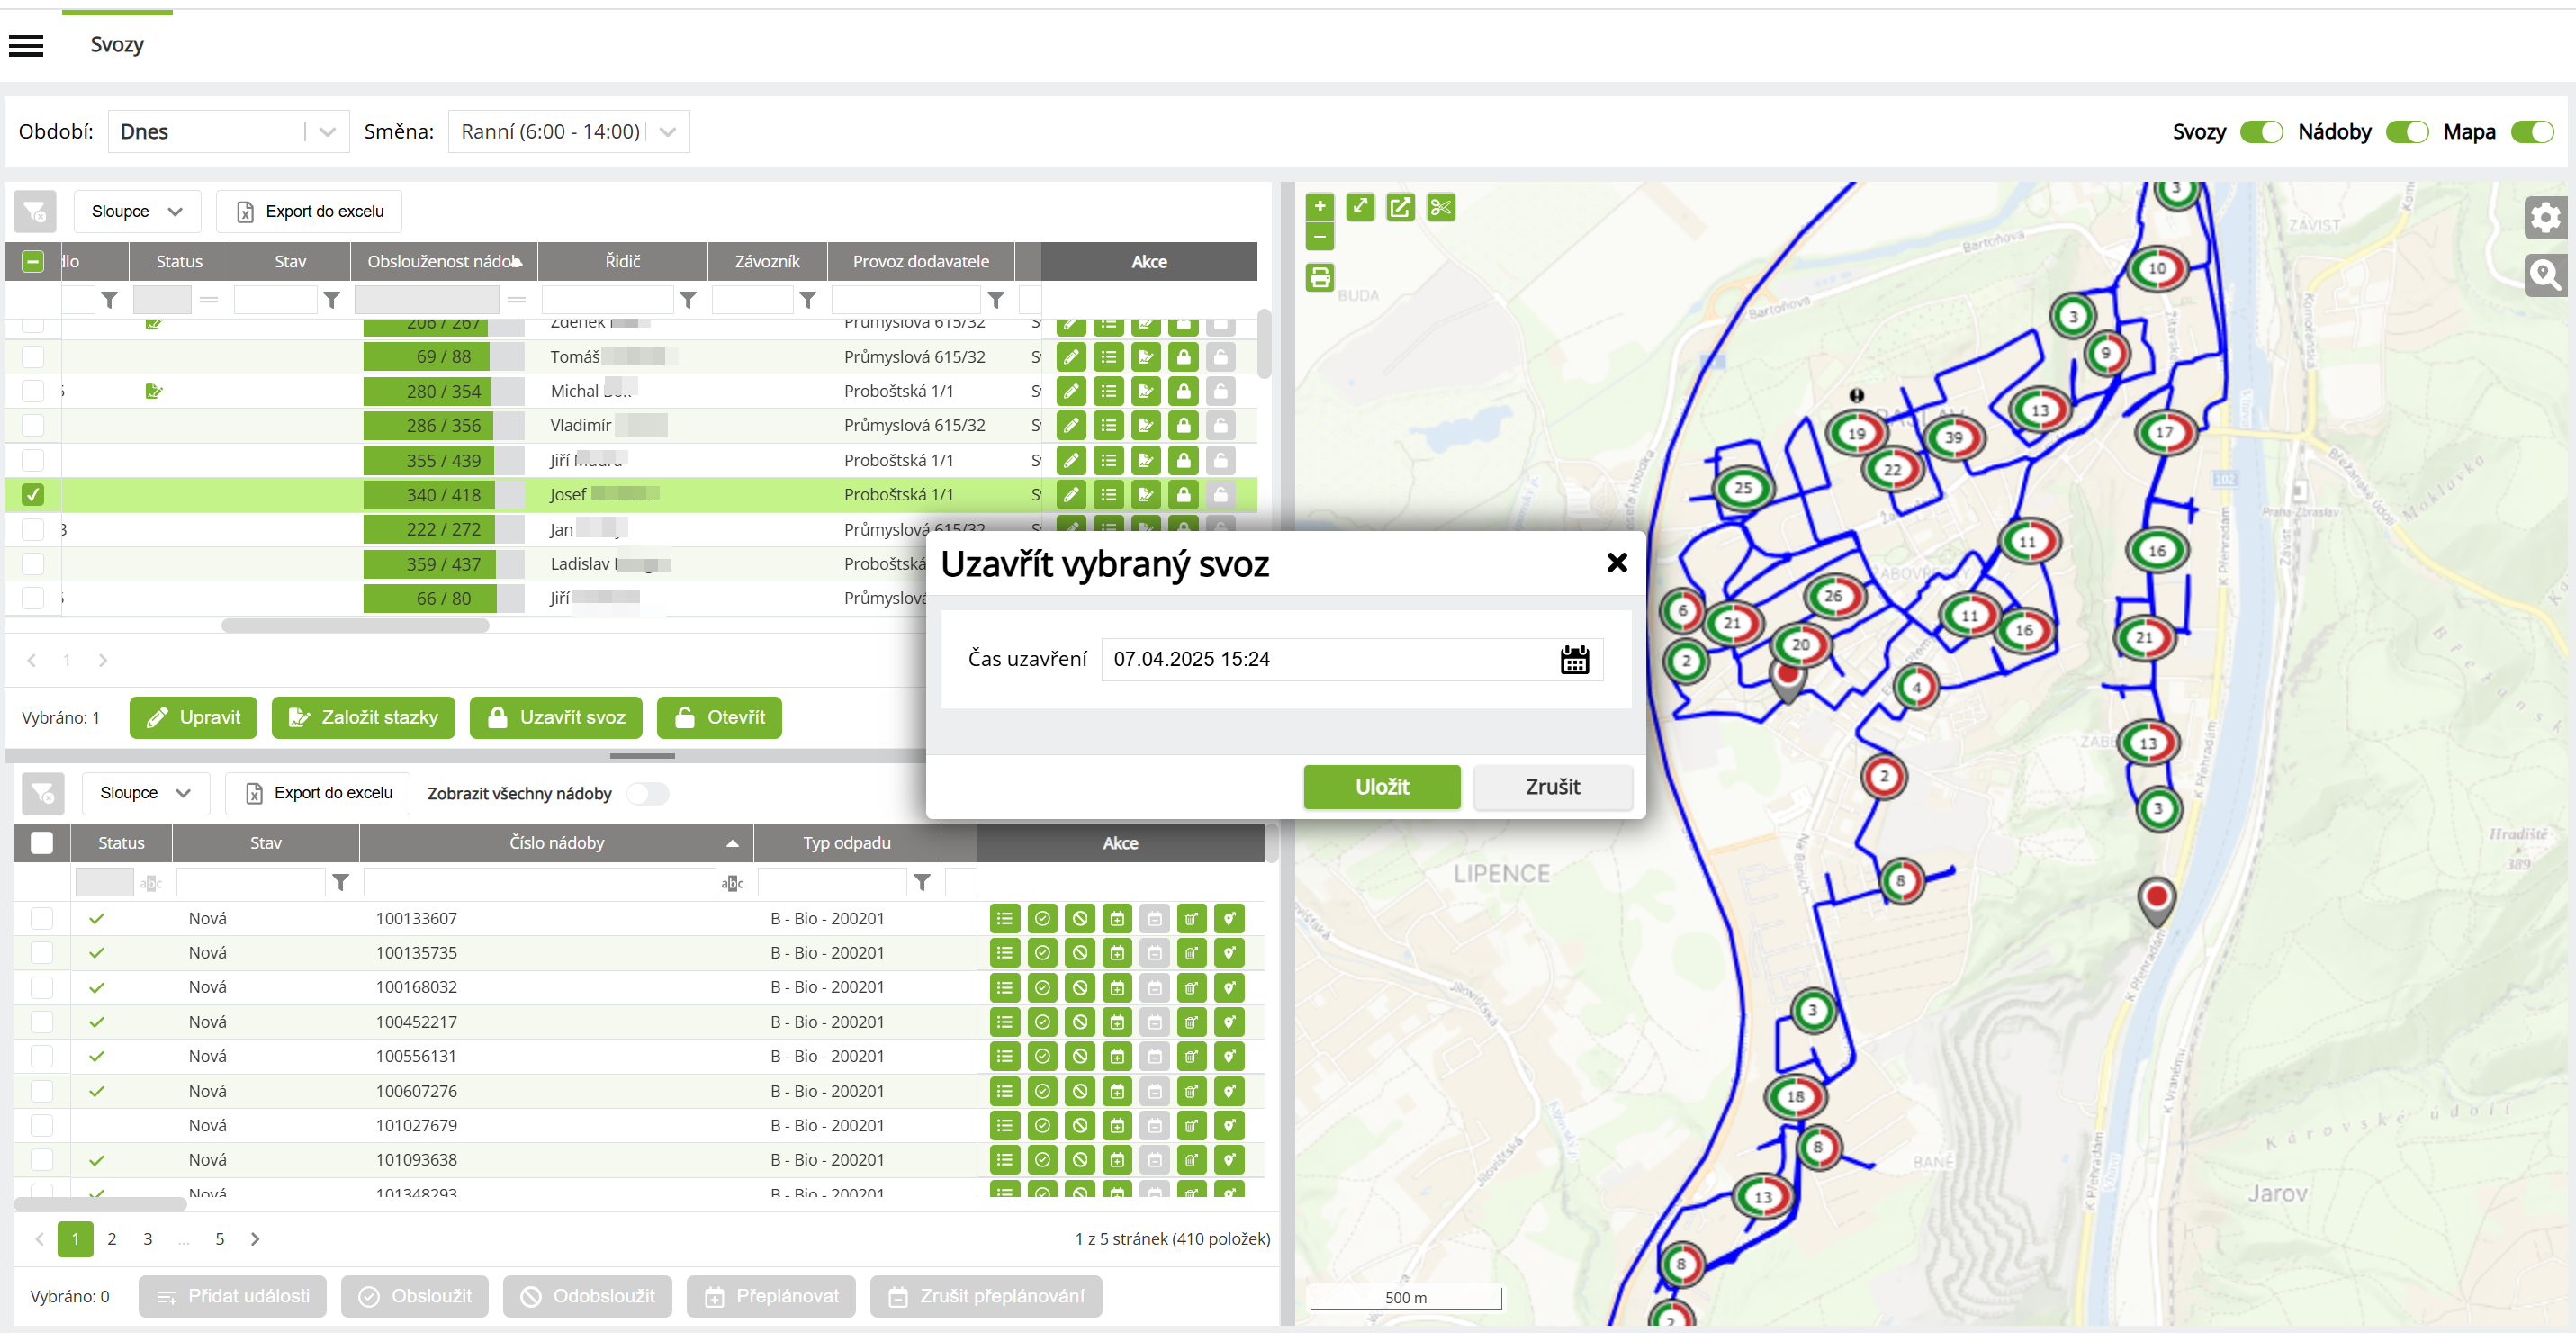Click the map search magnifier icon
The width and height of the screenshot is (2576, 1333).
pyautogui.click(x=2545, y=275)
